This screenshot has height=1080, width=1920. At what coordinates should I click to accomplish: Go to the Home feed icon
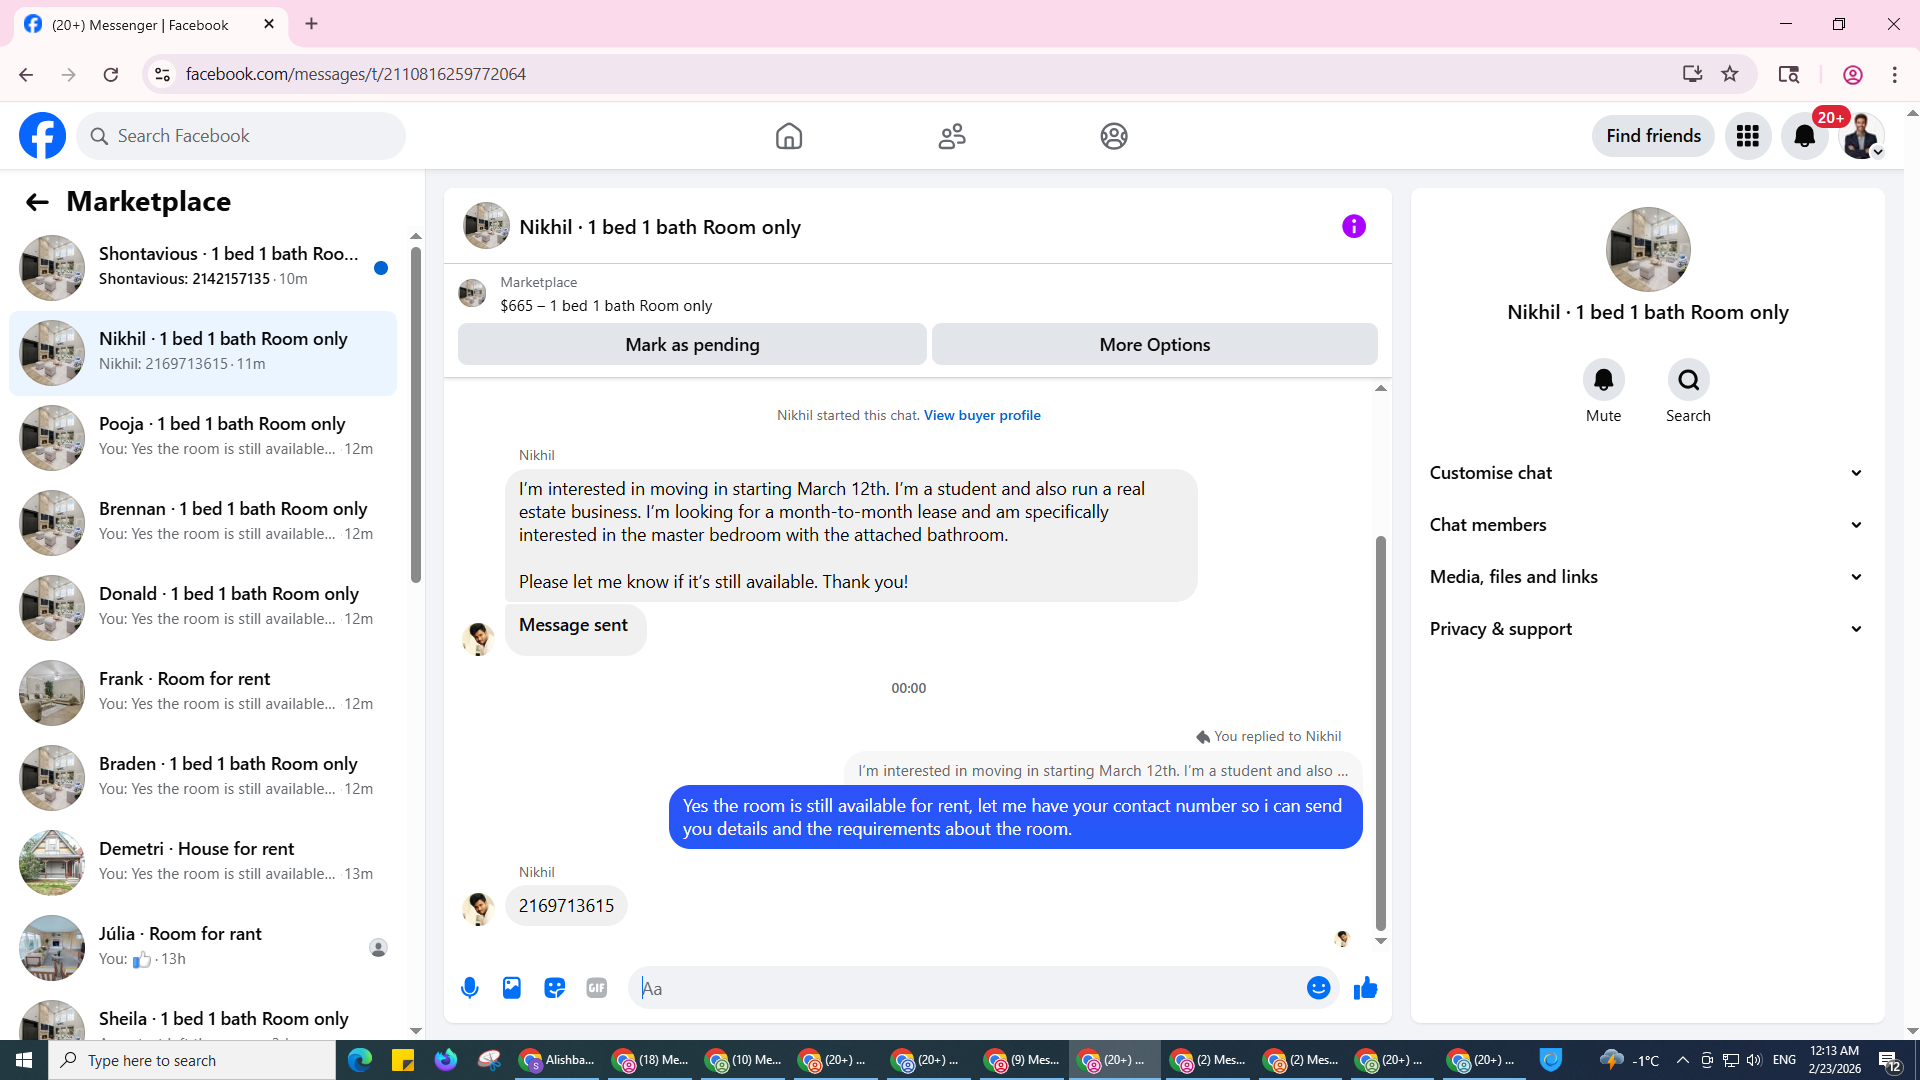coord(789,136)
